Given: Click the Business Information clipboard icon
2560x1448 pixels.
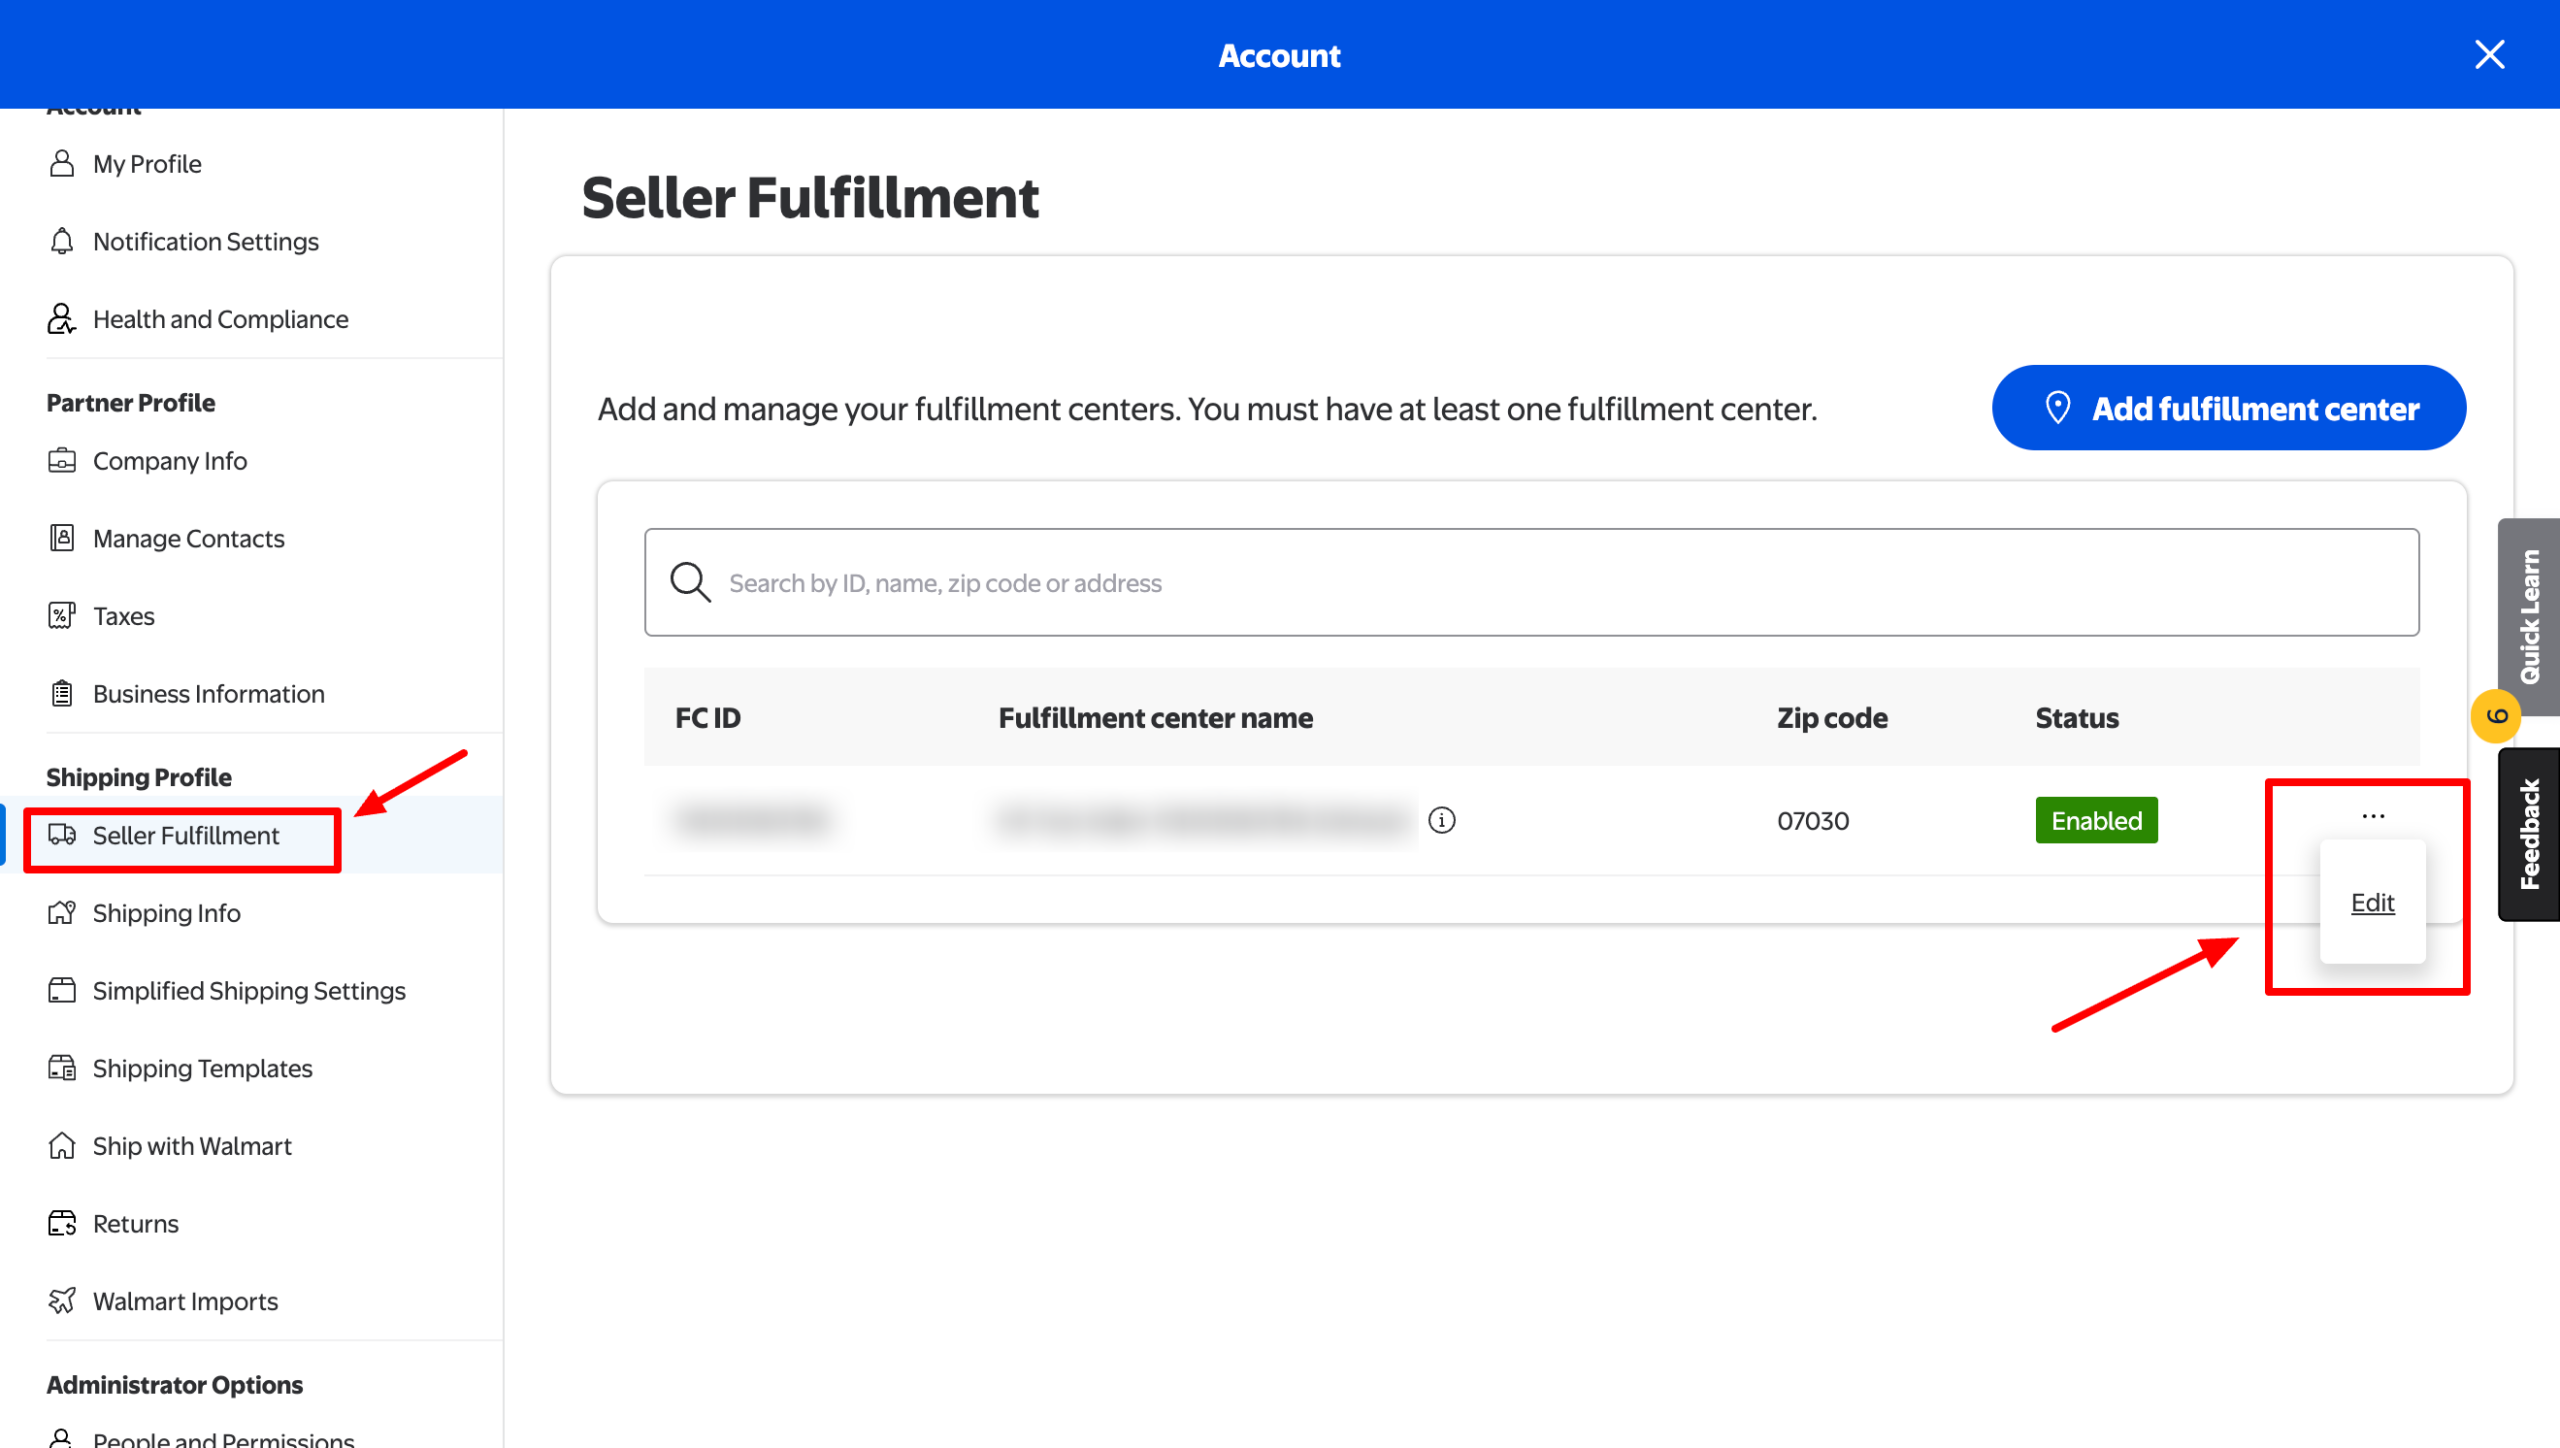Looking at the screenshot, I should click(62, 693).
